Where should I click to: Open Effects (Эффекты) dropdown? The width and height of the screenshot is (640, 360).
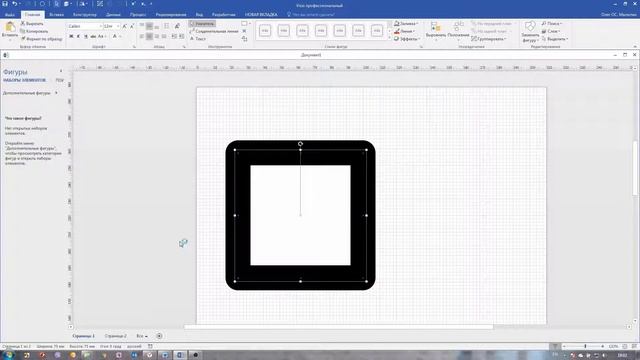pyautogui.click(x=407, y=39)
